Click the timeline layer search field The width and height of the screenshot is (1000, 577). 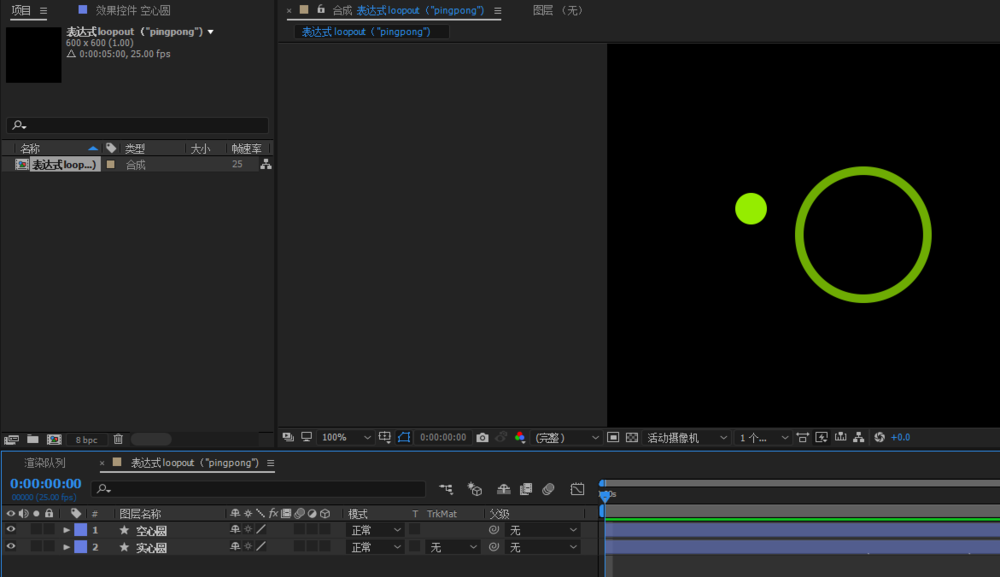(258, 489)
